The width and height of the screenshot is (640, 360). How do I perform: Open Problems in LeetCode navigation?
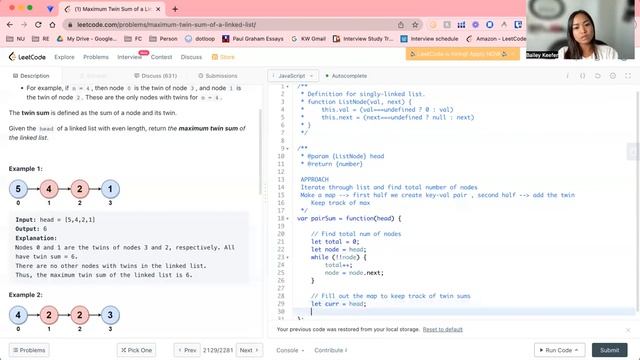point(96,57)
